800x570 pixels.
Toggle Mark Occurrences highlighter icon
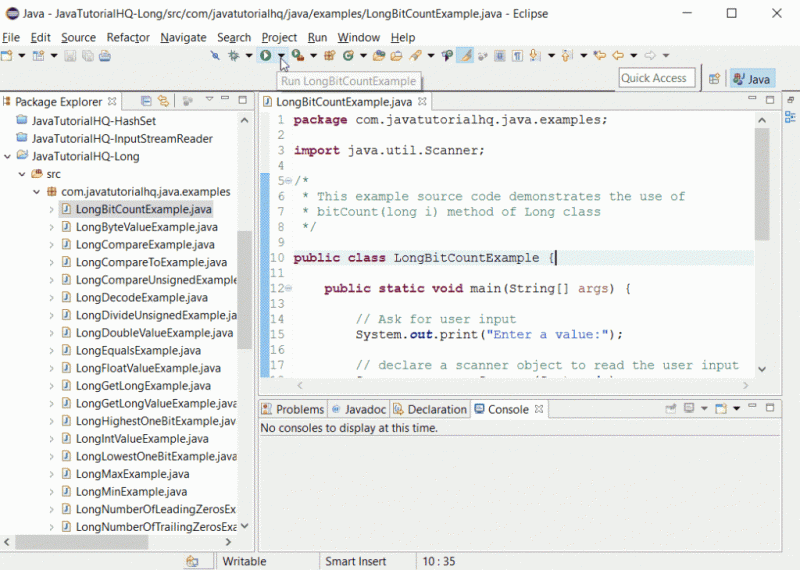tap(465, 56)
